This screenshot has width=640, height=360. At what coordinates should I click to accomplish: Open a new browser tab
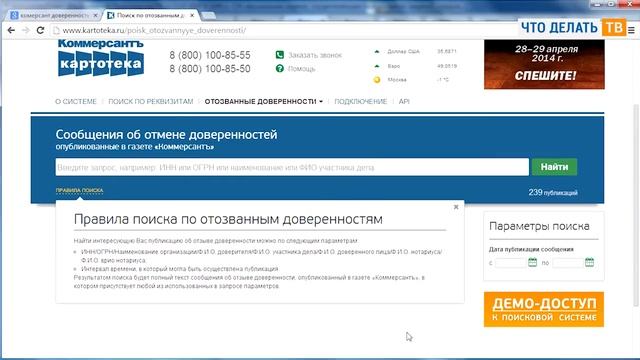pos(209,15)
